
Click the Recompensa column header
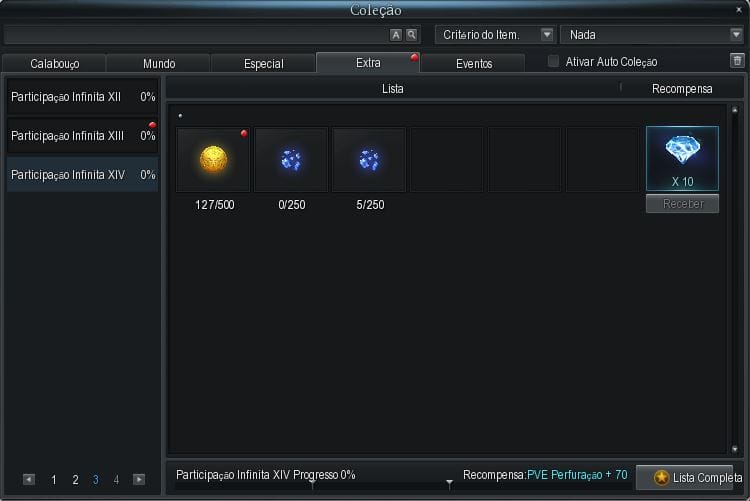682,89
